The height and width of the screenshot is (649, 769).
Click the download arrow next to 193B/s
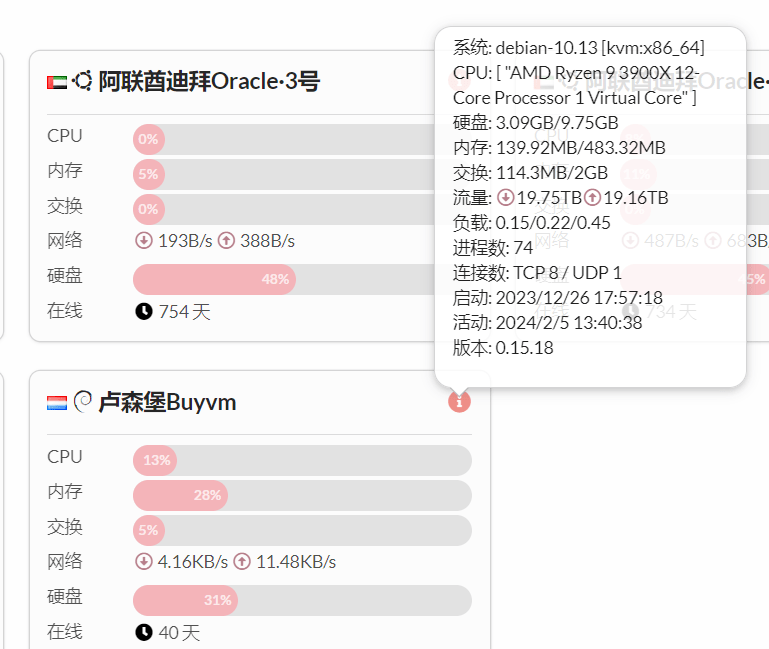143,241
